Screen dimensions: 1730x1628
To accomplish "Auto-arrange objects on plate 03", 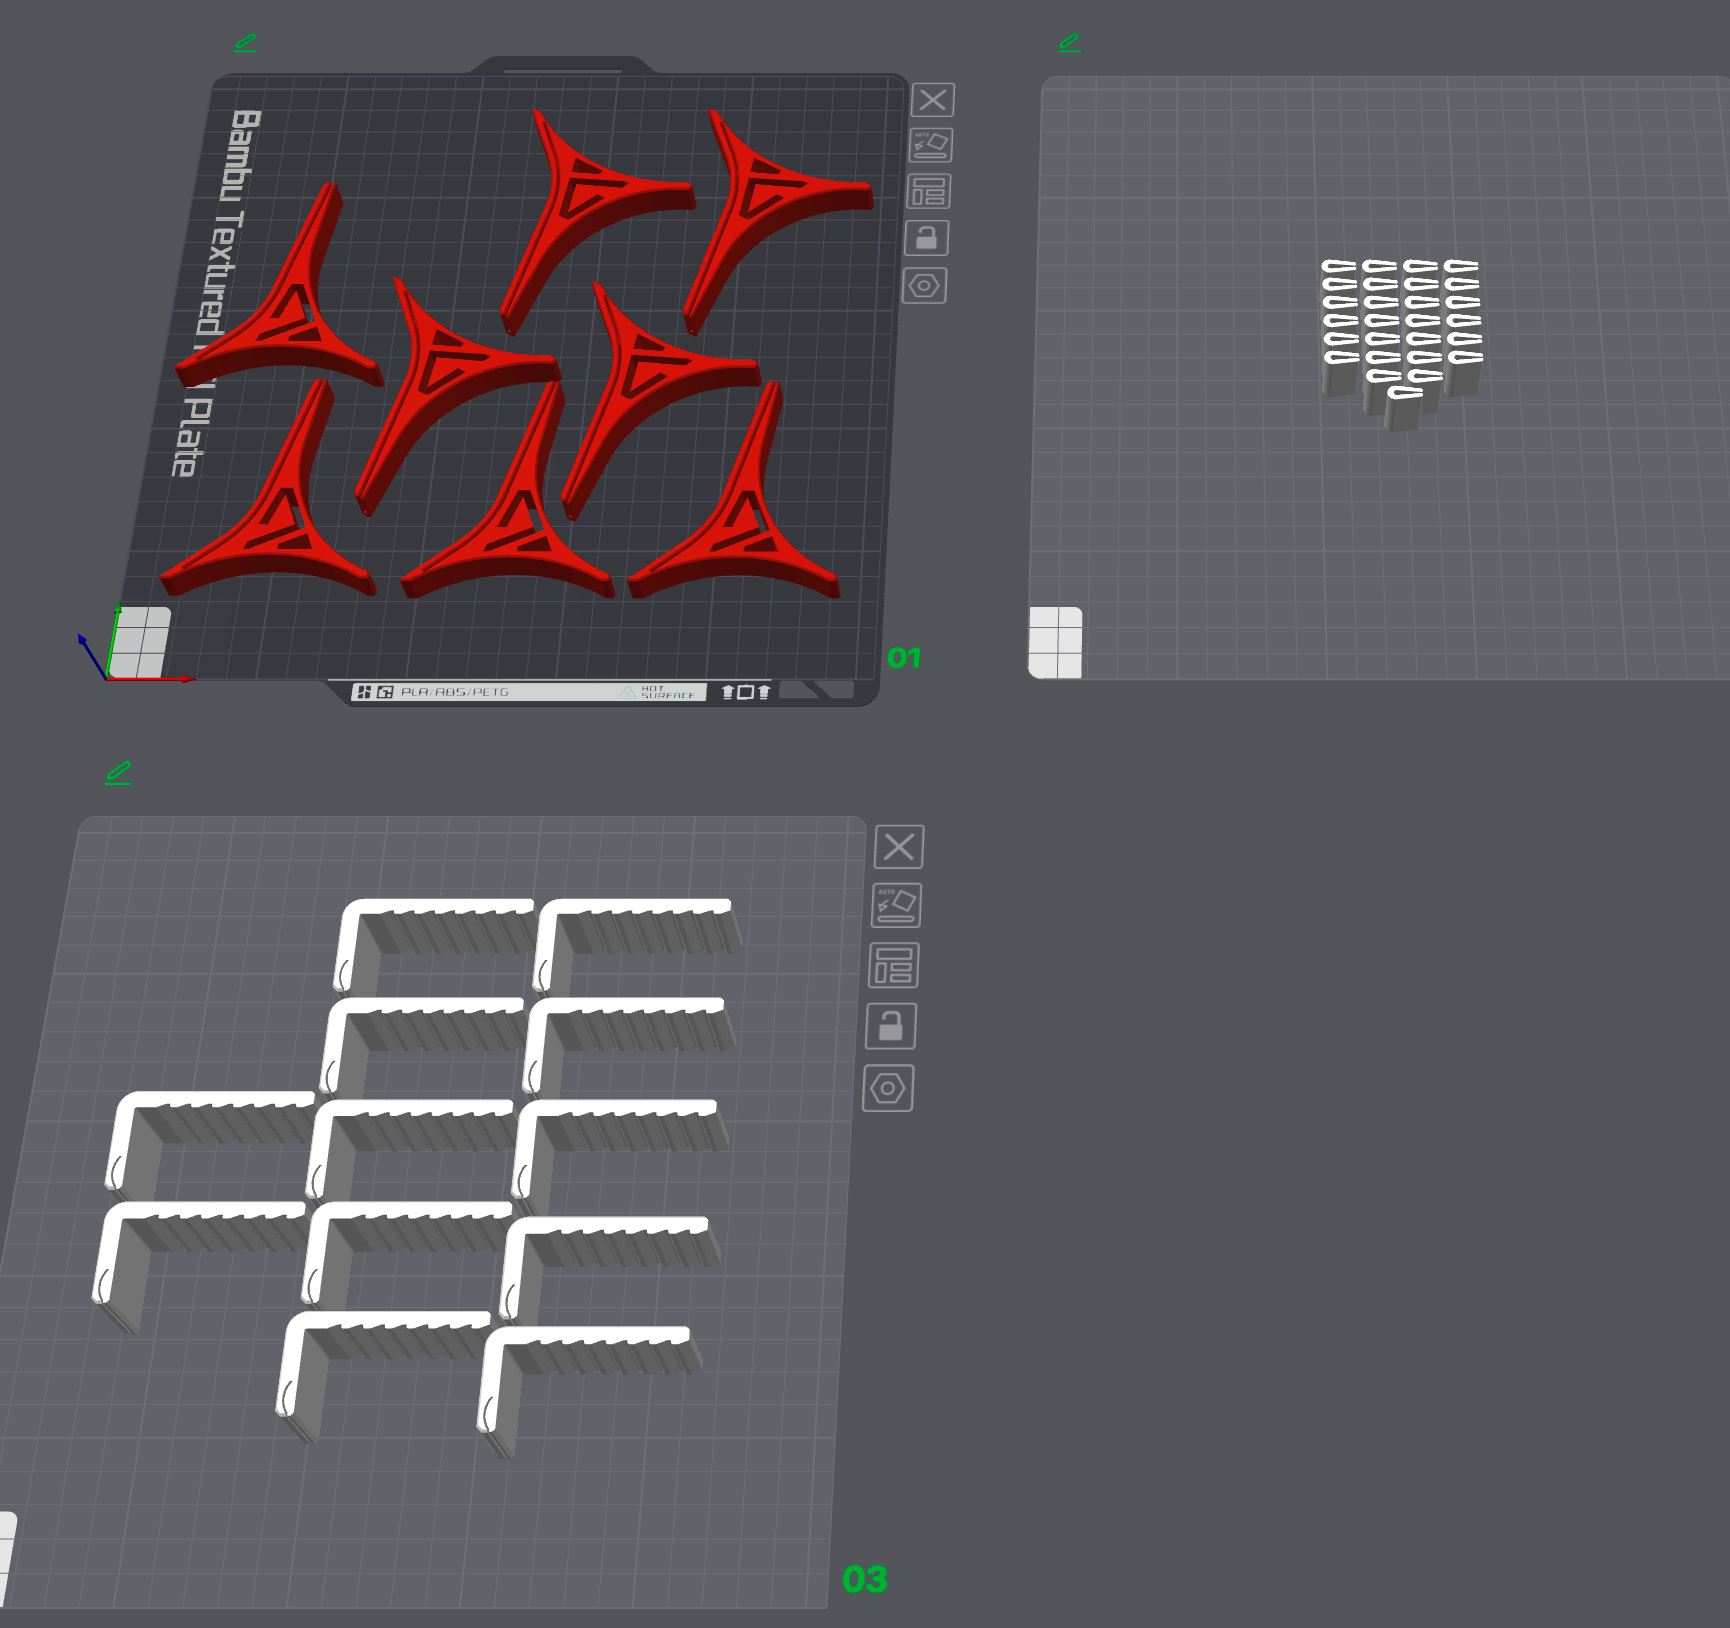I will [x=893, y=966].
